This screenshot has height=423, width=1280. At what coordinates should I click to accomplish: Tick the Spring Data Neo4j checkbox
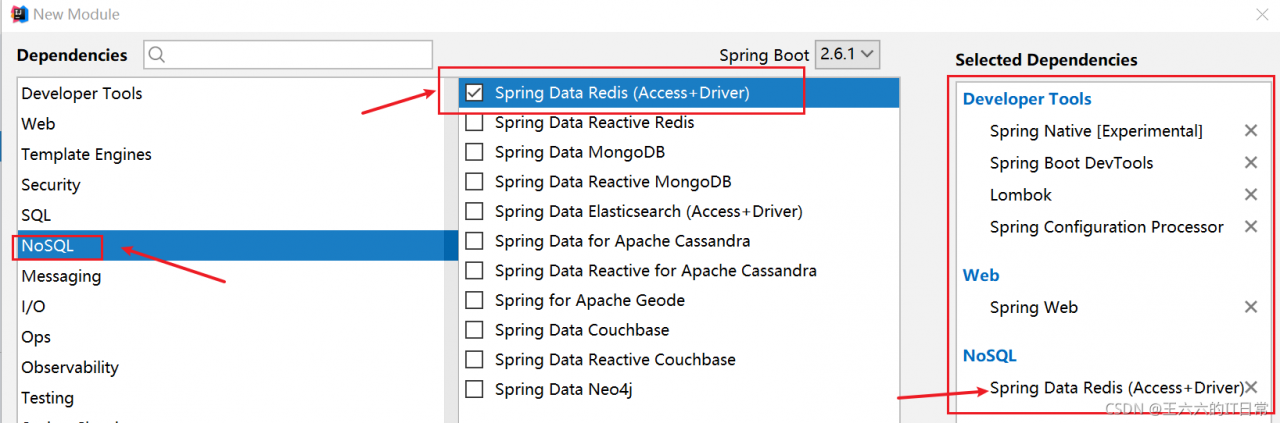click(x=475, y=389)
